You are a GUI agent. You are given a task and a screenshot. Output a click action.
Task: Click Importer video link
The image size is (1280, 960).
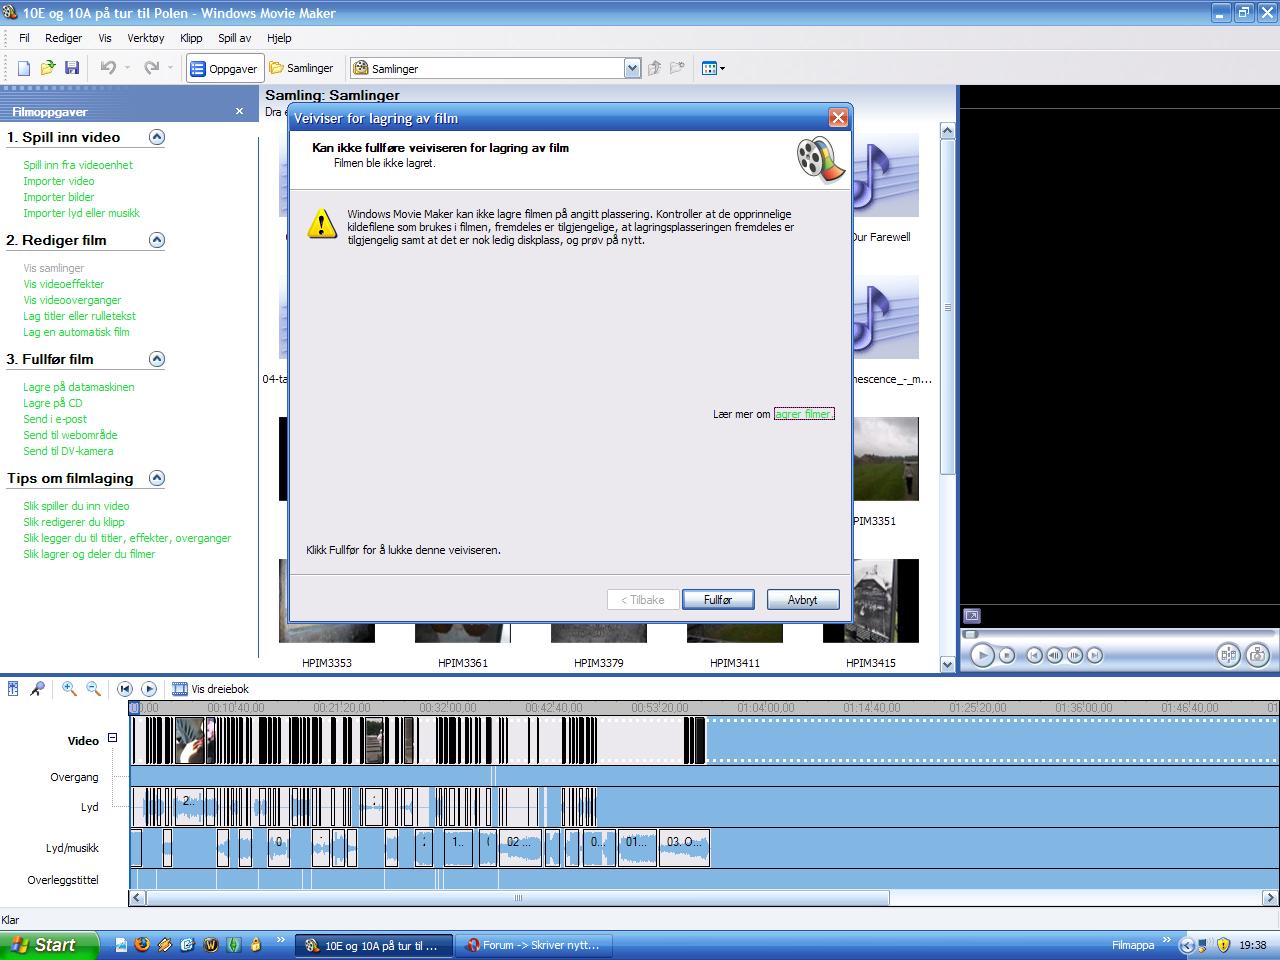59,181
